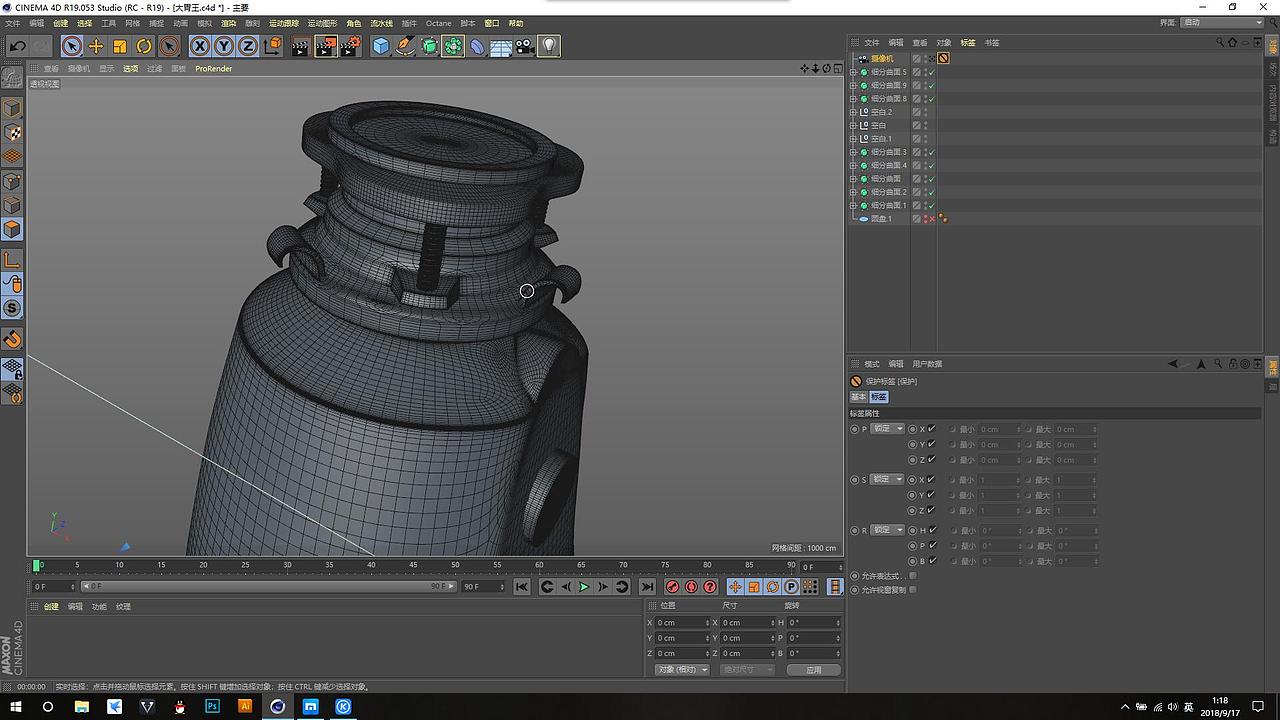The image size is (1280, 720).
Task: Open the Edit Render Settings icon
Action: click(350, 46)
